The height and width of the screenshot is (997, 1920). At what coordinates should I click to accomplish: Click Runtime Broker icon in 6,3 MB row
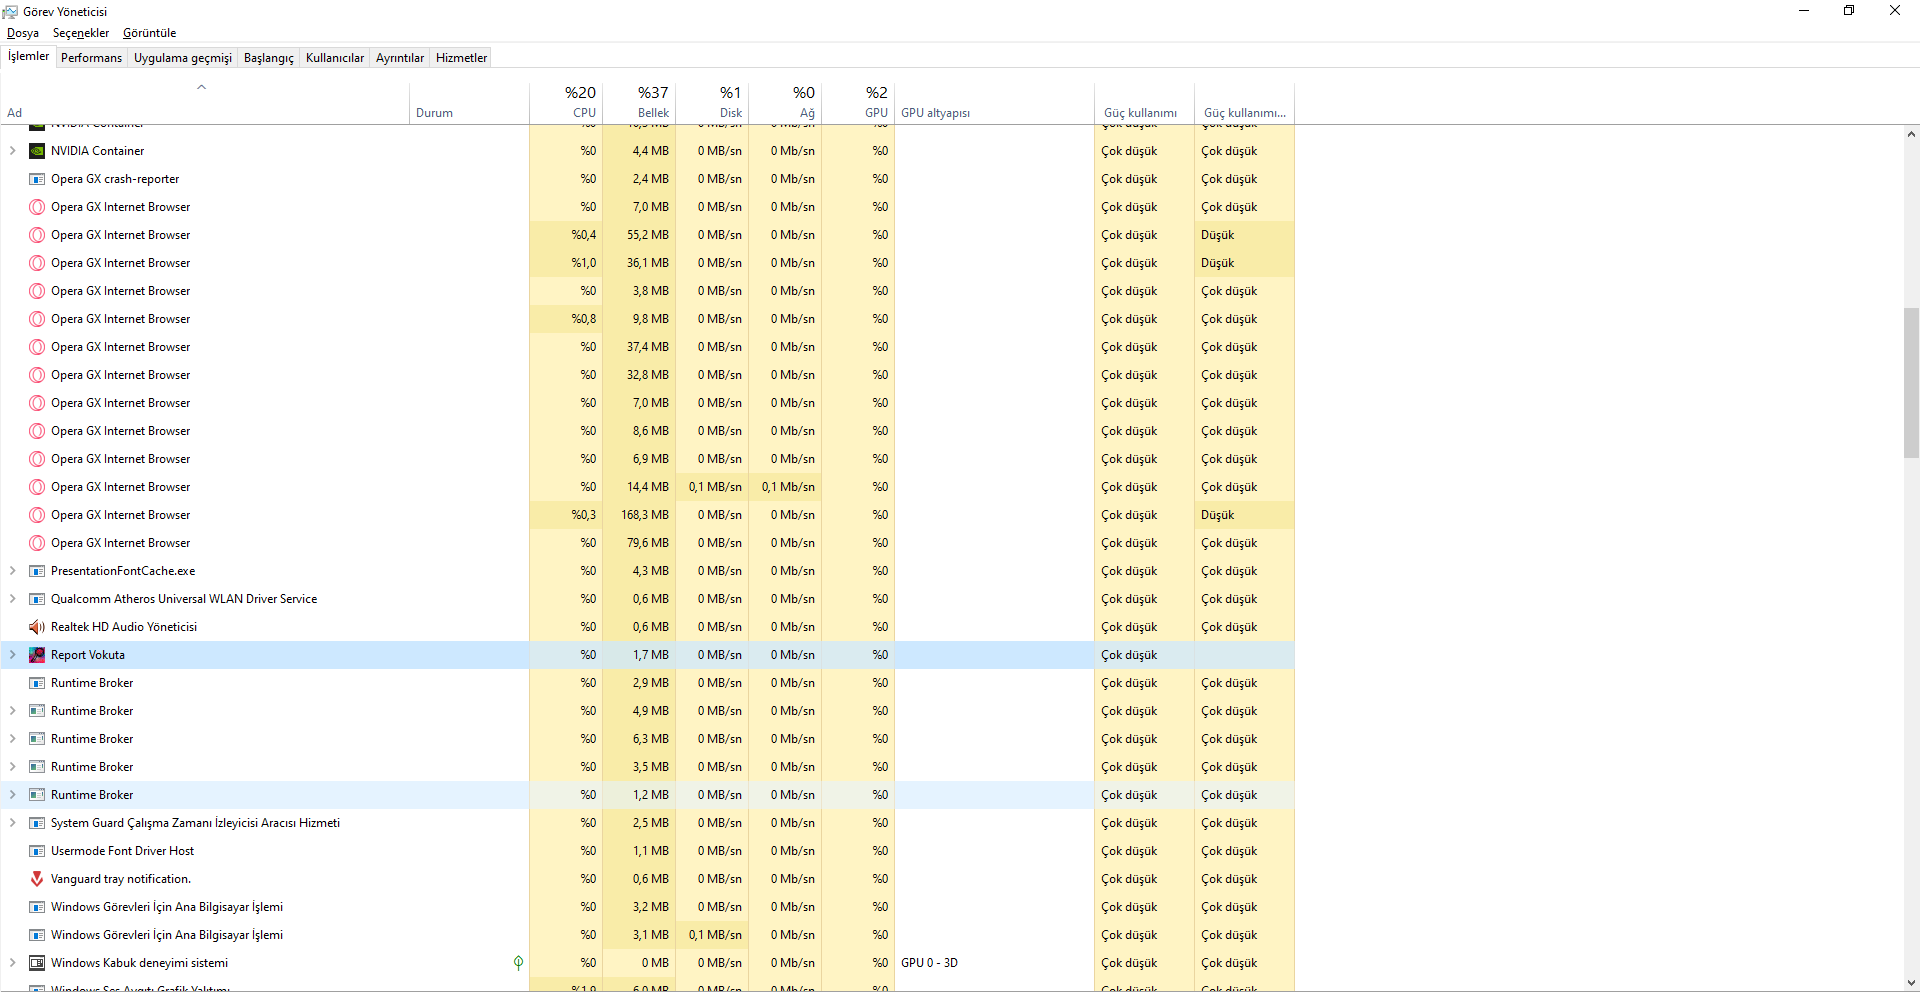[37, 739]
